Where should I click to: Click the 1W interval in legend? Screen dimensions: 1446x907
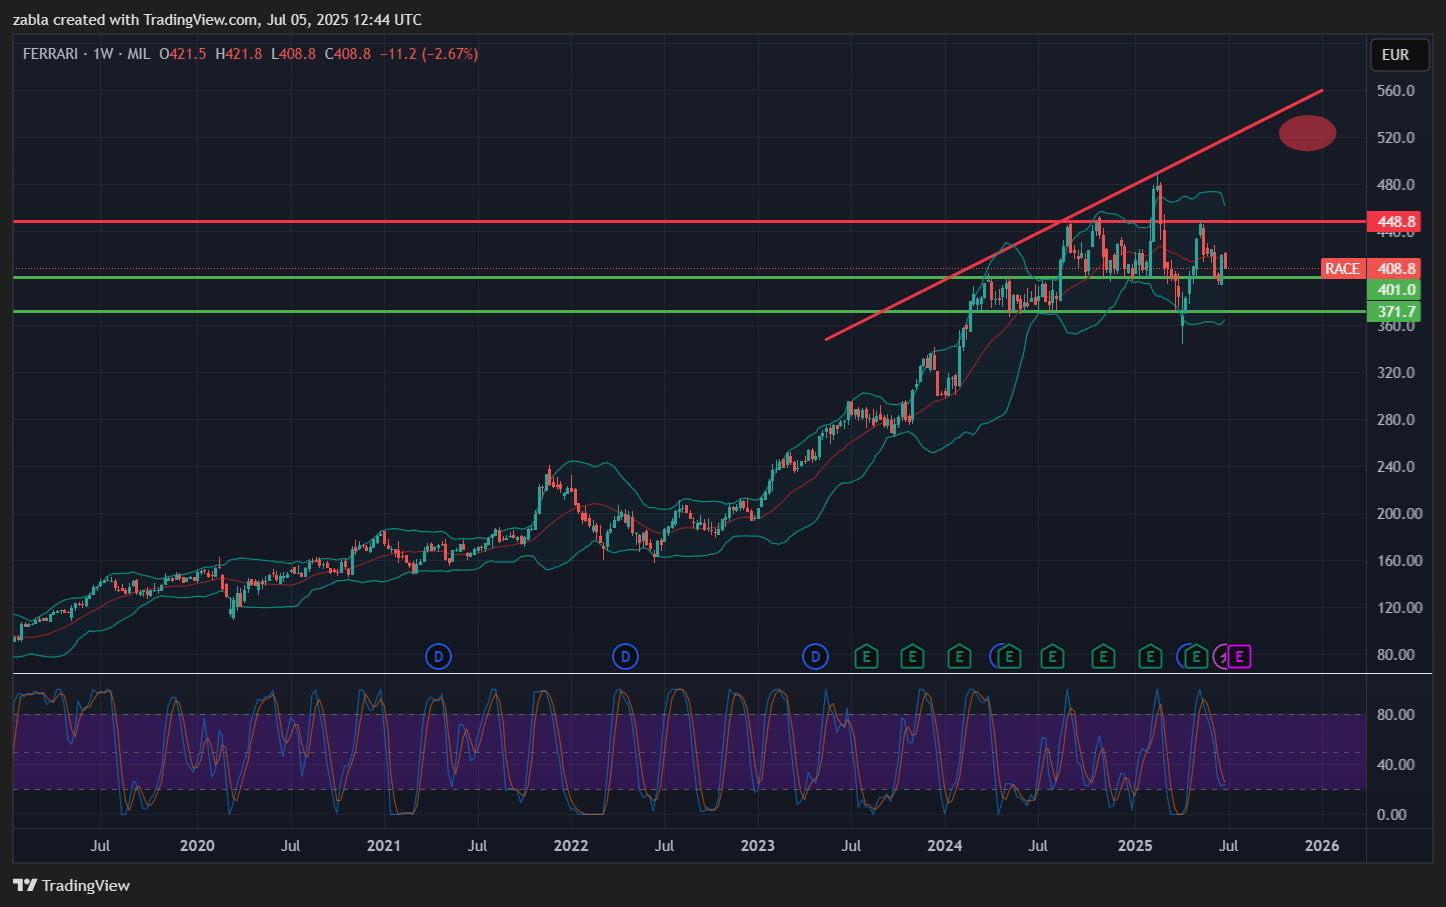point(103,54)
